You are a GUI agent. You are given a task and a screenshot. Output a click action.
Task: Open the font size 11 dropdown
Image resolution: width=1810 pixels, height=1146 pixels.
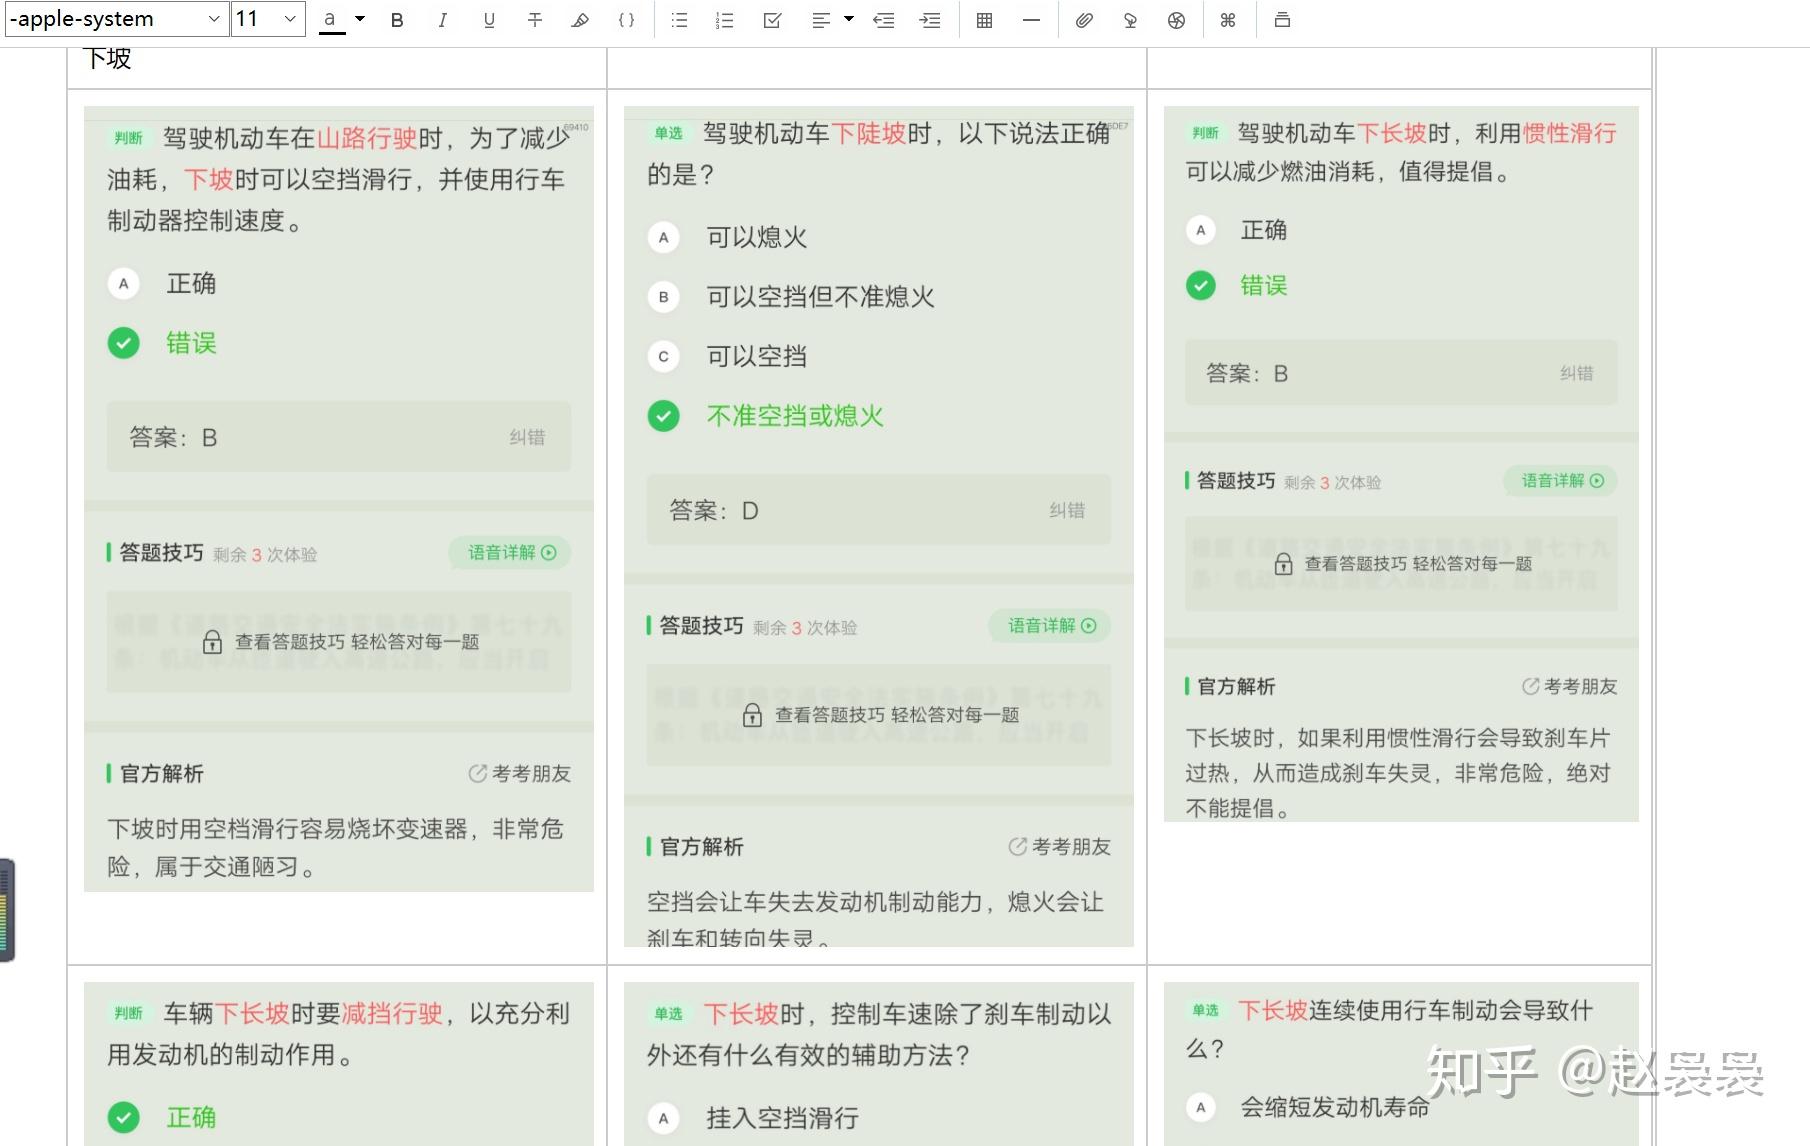tap(268, 19)
